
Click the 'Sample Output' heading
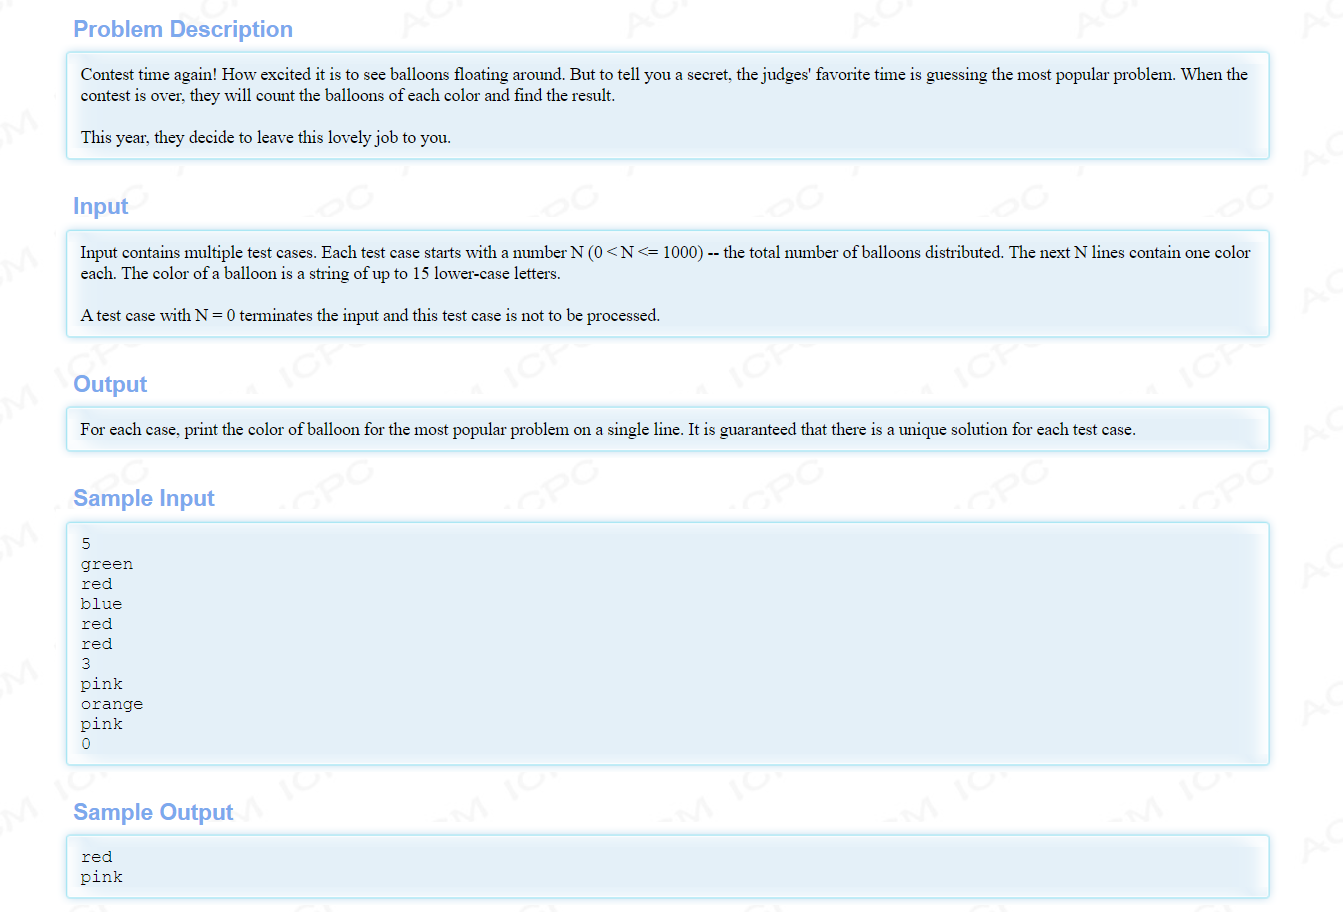point(153,812)
